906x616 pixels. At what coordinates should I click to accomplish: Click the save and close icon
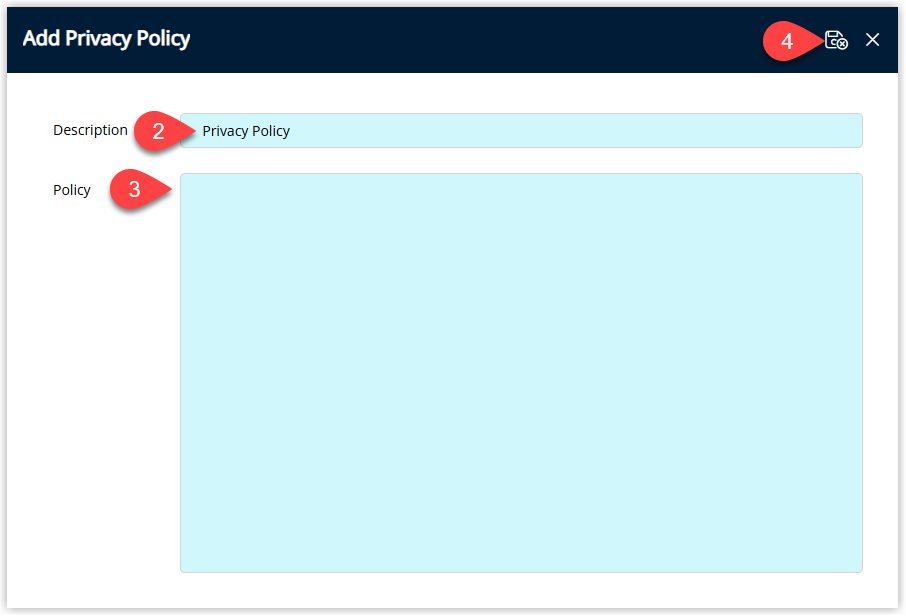pos(836,40)
